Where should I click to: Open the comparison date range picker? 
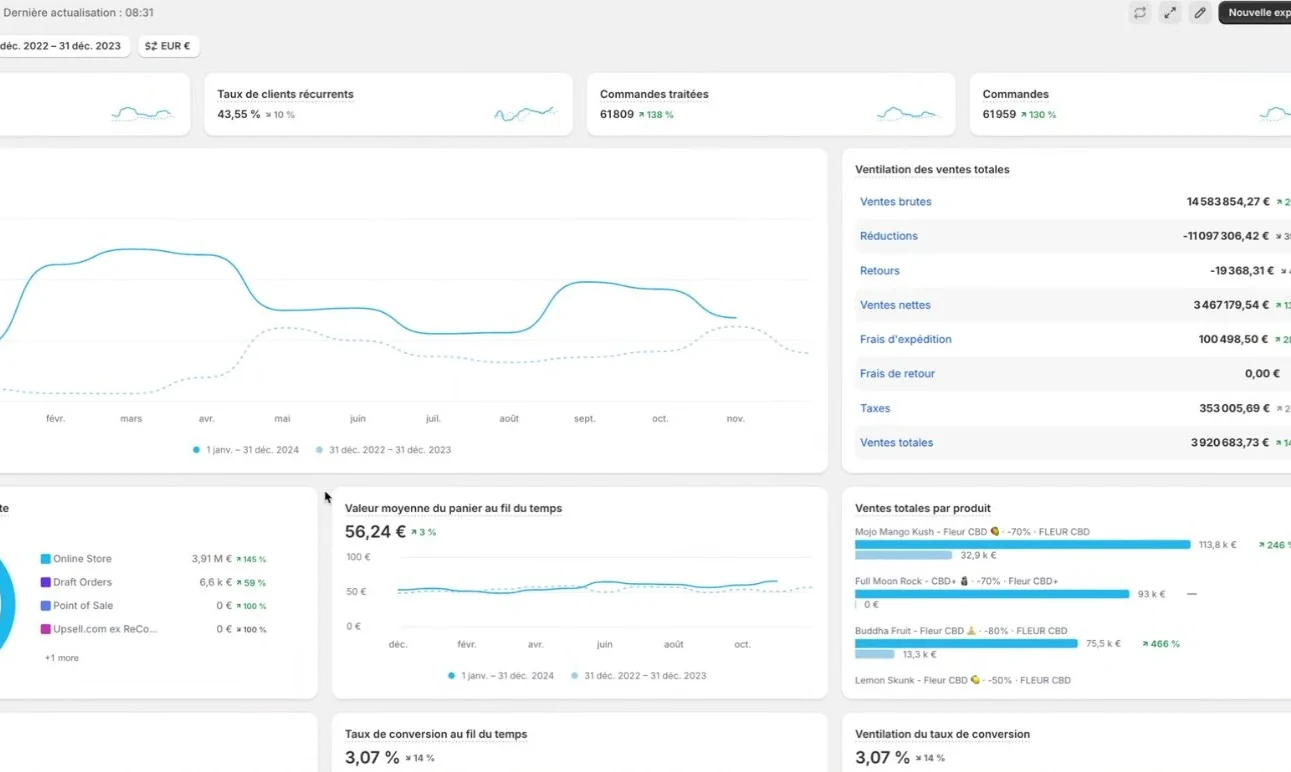[x=64, y=46]
